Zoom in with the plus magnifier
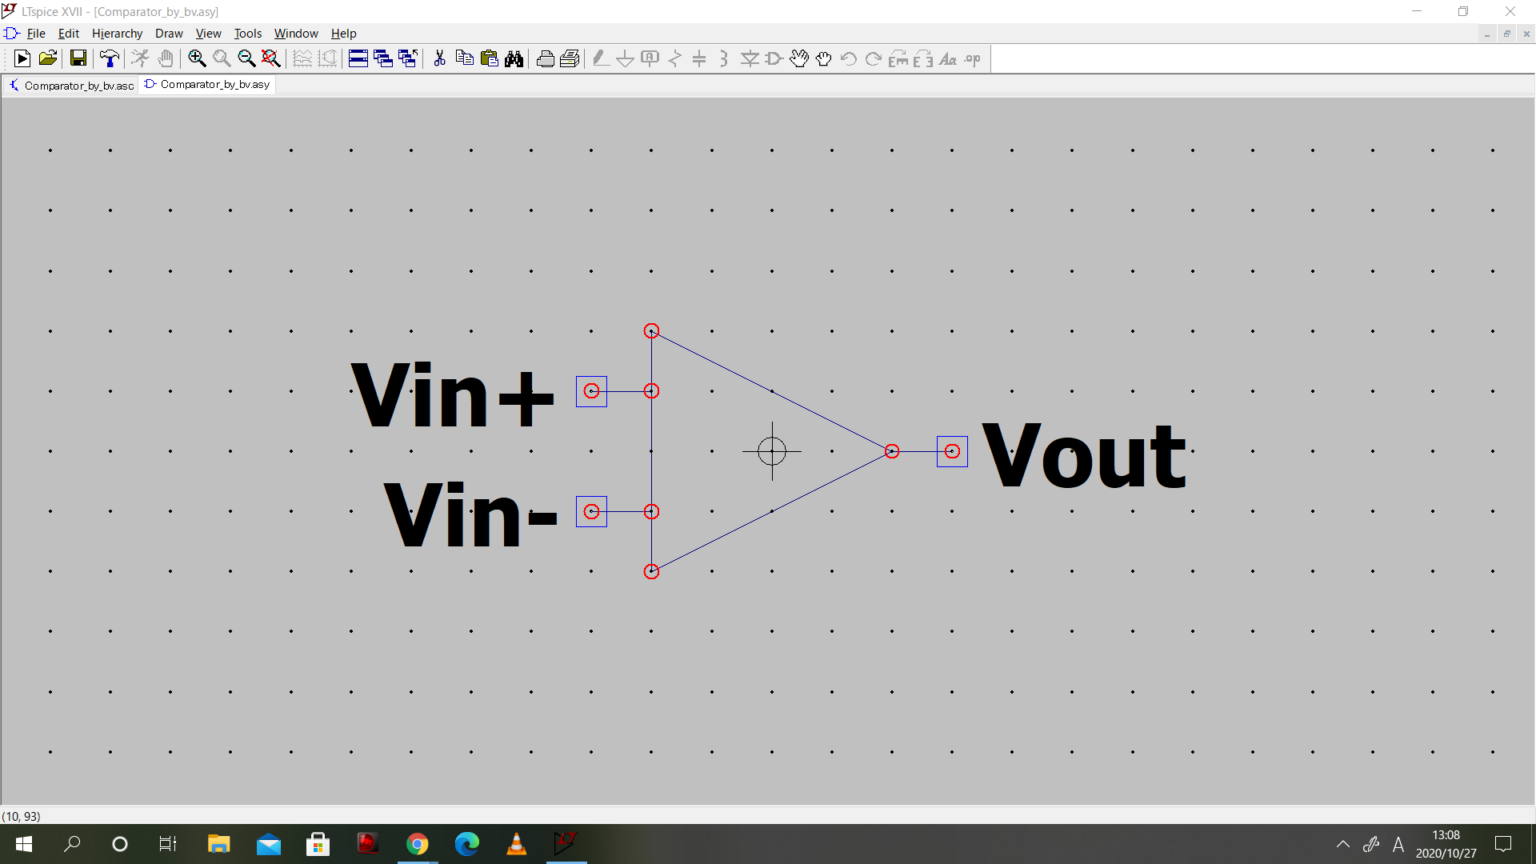Image resolution: width=1536 pixels, height=864 pixels. click(x=197, y=59)
